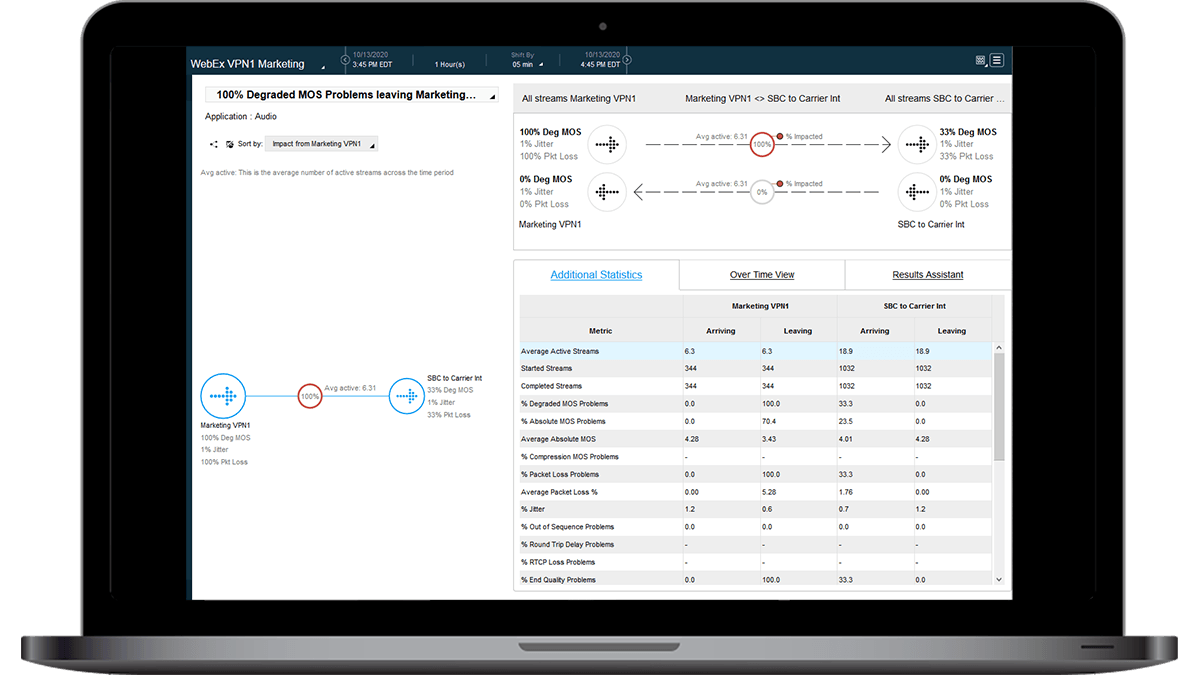
Task: Open the Results Assistant tab
Action: 928,275
